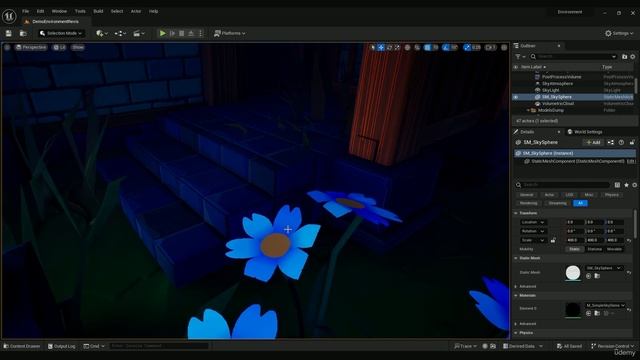Switch to the World Settings tab
Screen dimensions: 640x360
pyautogui.click(x=584, y=132)
